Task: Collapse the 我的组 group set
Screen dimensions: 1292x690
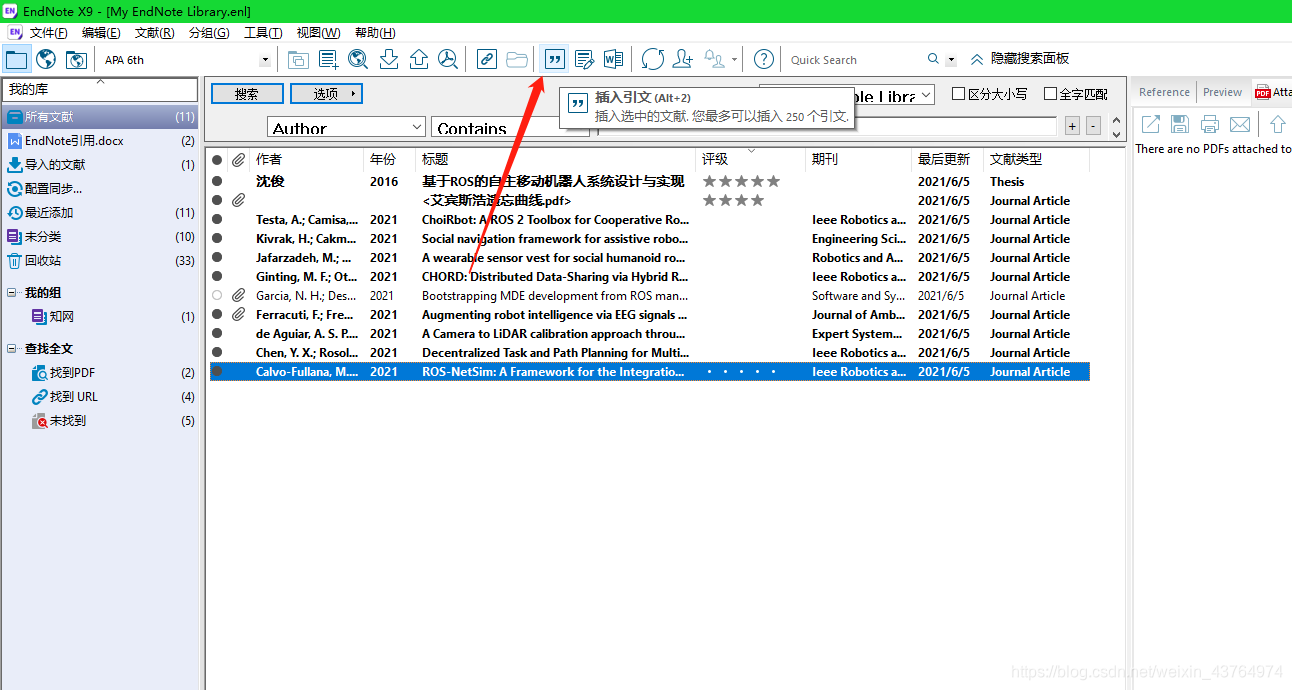Action: pos(12,293)
